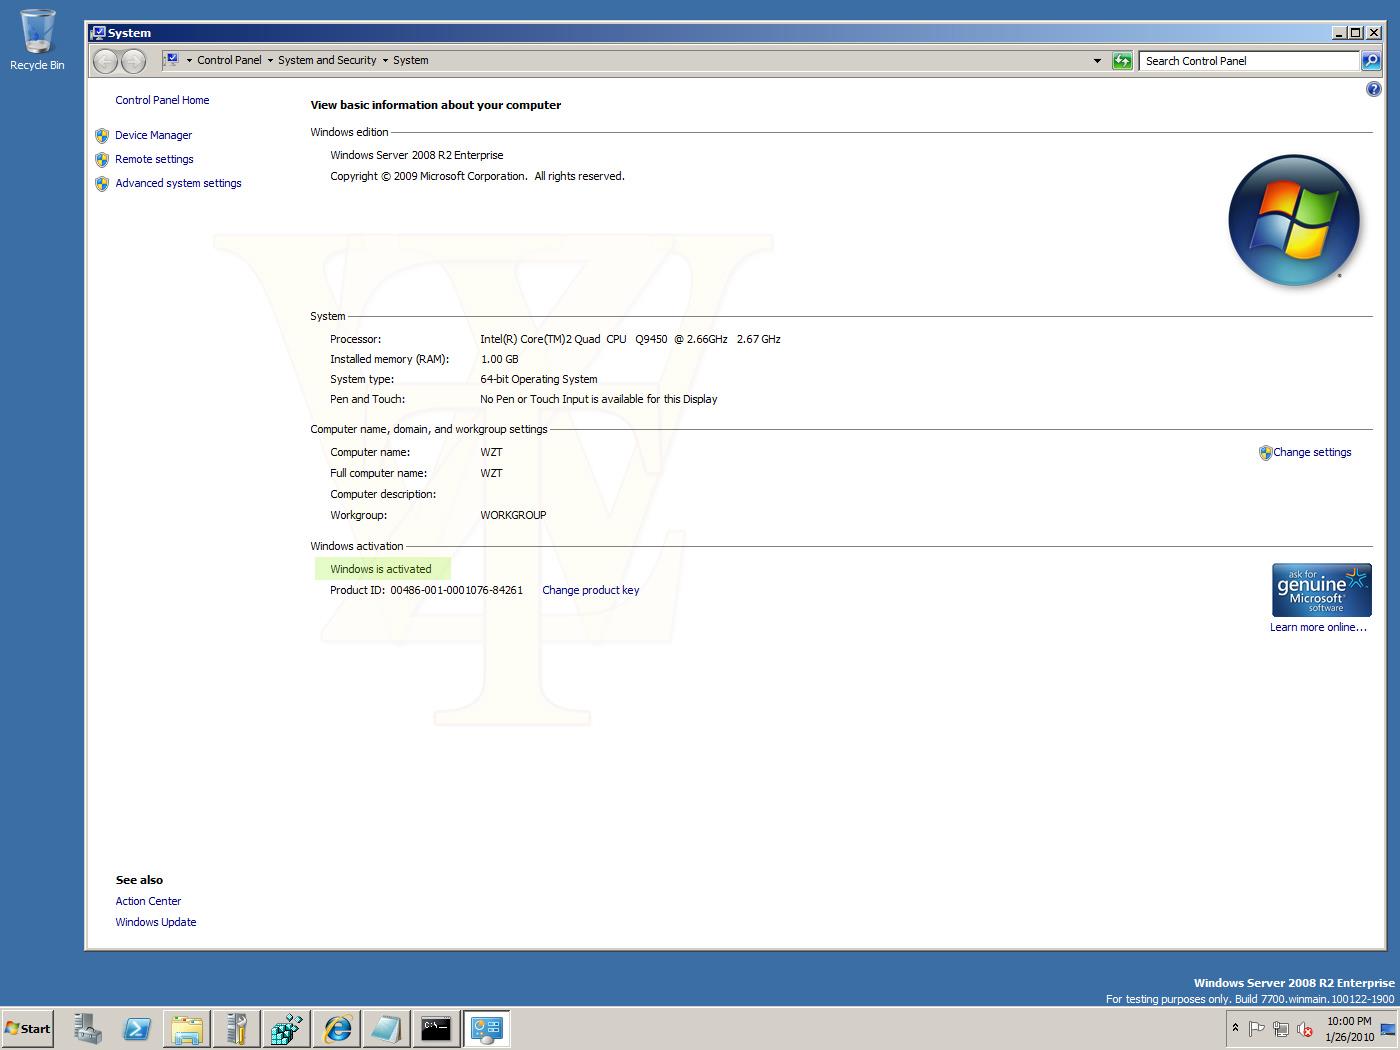
Task: Open Advanced system settings
Action: pos(178,183)
